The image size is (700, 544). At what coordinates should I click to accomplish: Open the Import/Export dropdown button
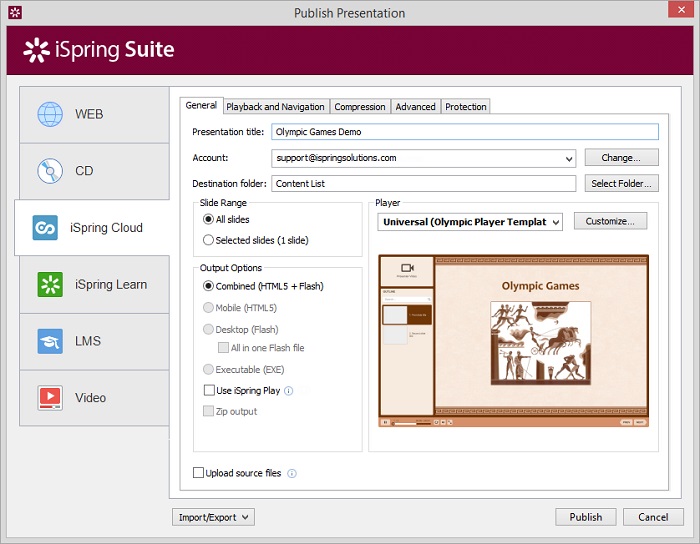pyautogui.click(x=213, y=517)
